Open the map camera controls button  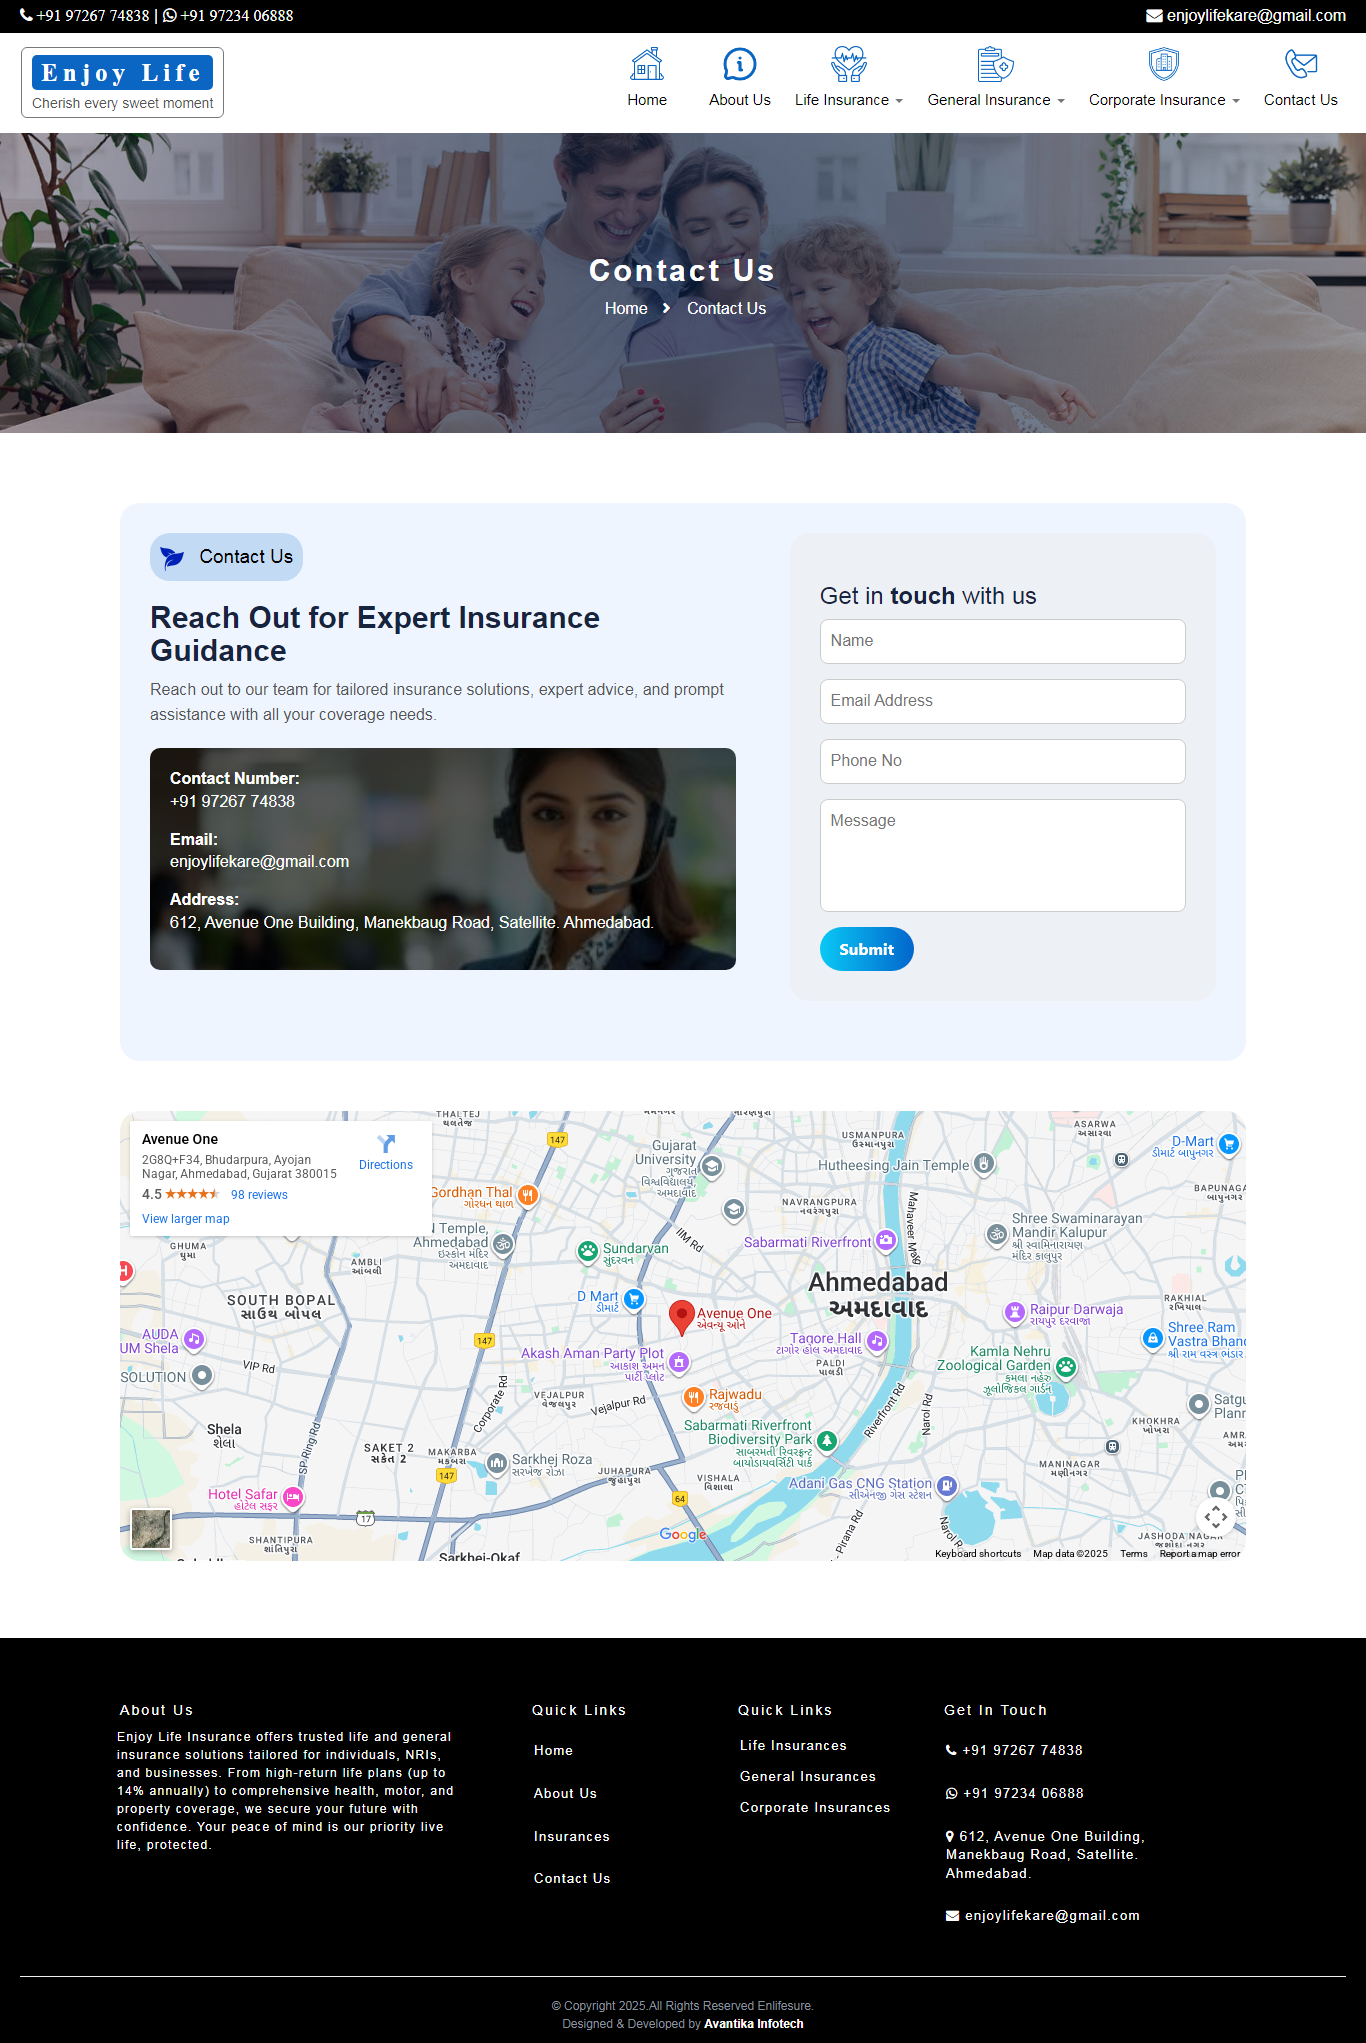pyautogui.click(x=1215, y=1517)
